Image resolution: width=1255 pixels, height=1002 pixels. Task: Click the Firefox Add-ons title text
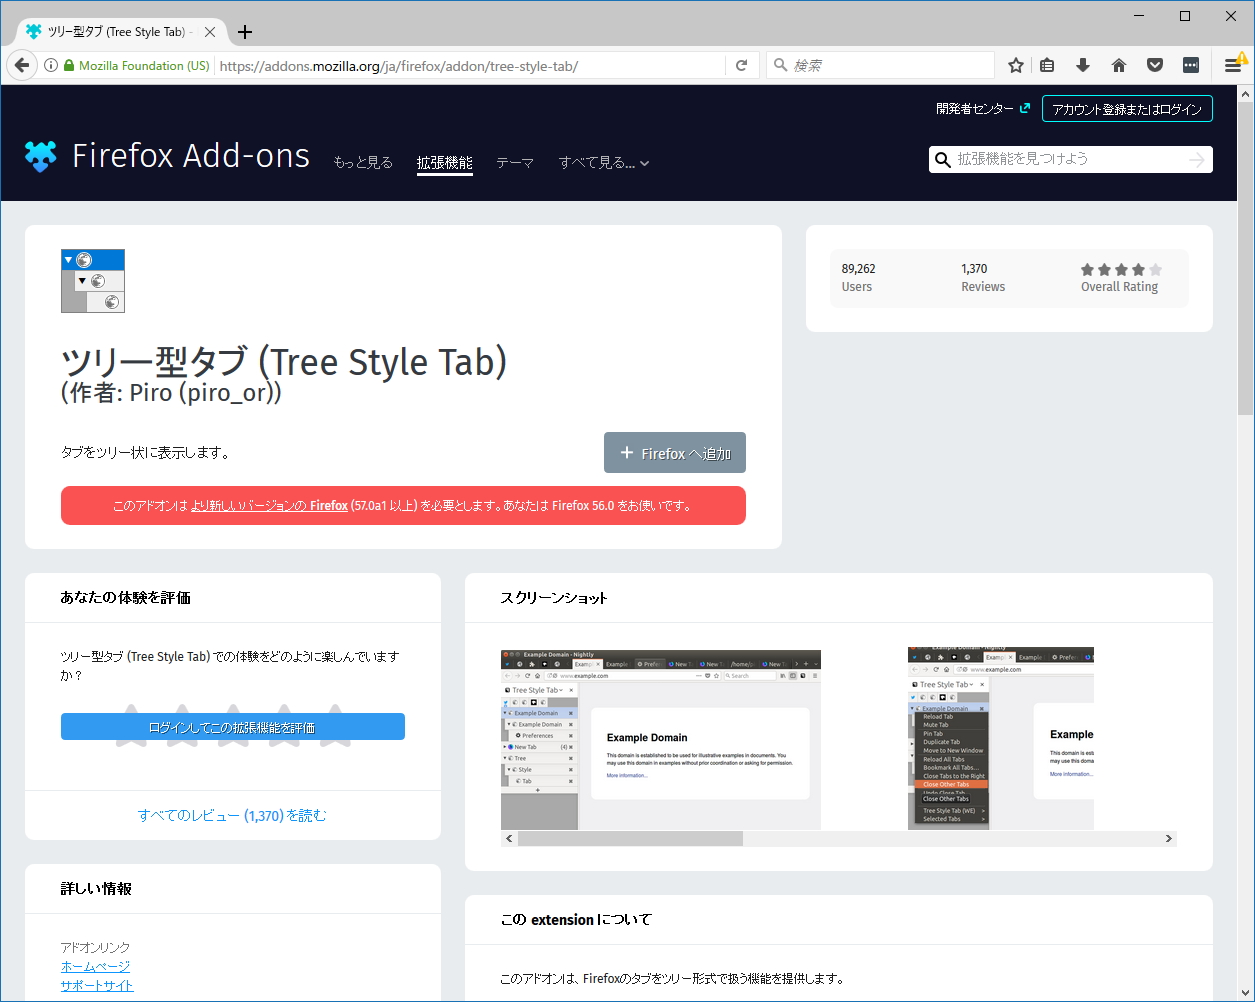click(191, 156)
